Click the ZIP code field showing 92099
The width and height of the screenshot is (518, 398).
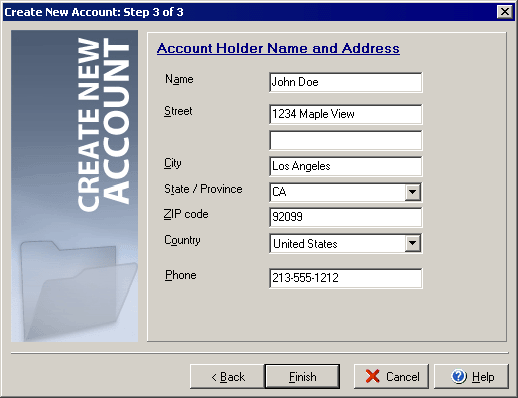346,217
